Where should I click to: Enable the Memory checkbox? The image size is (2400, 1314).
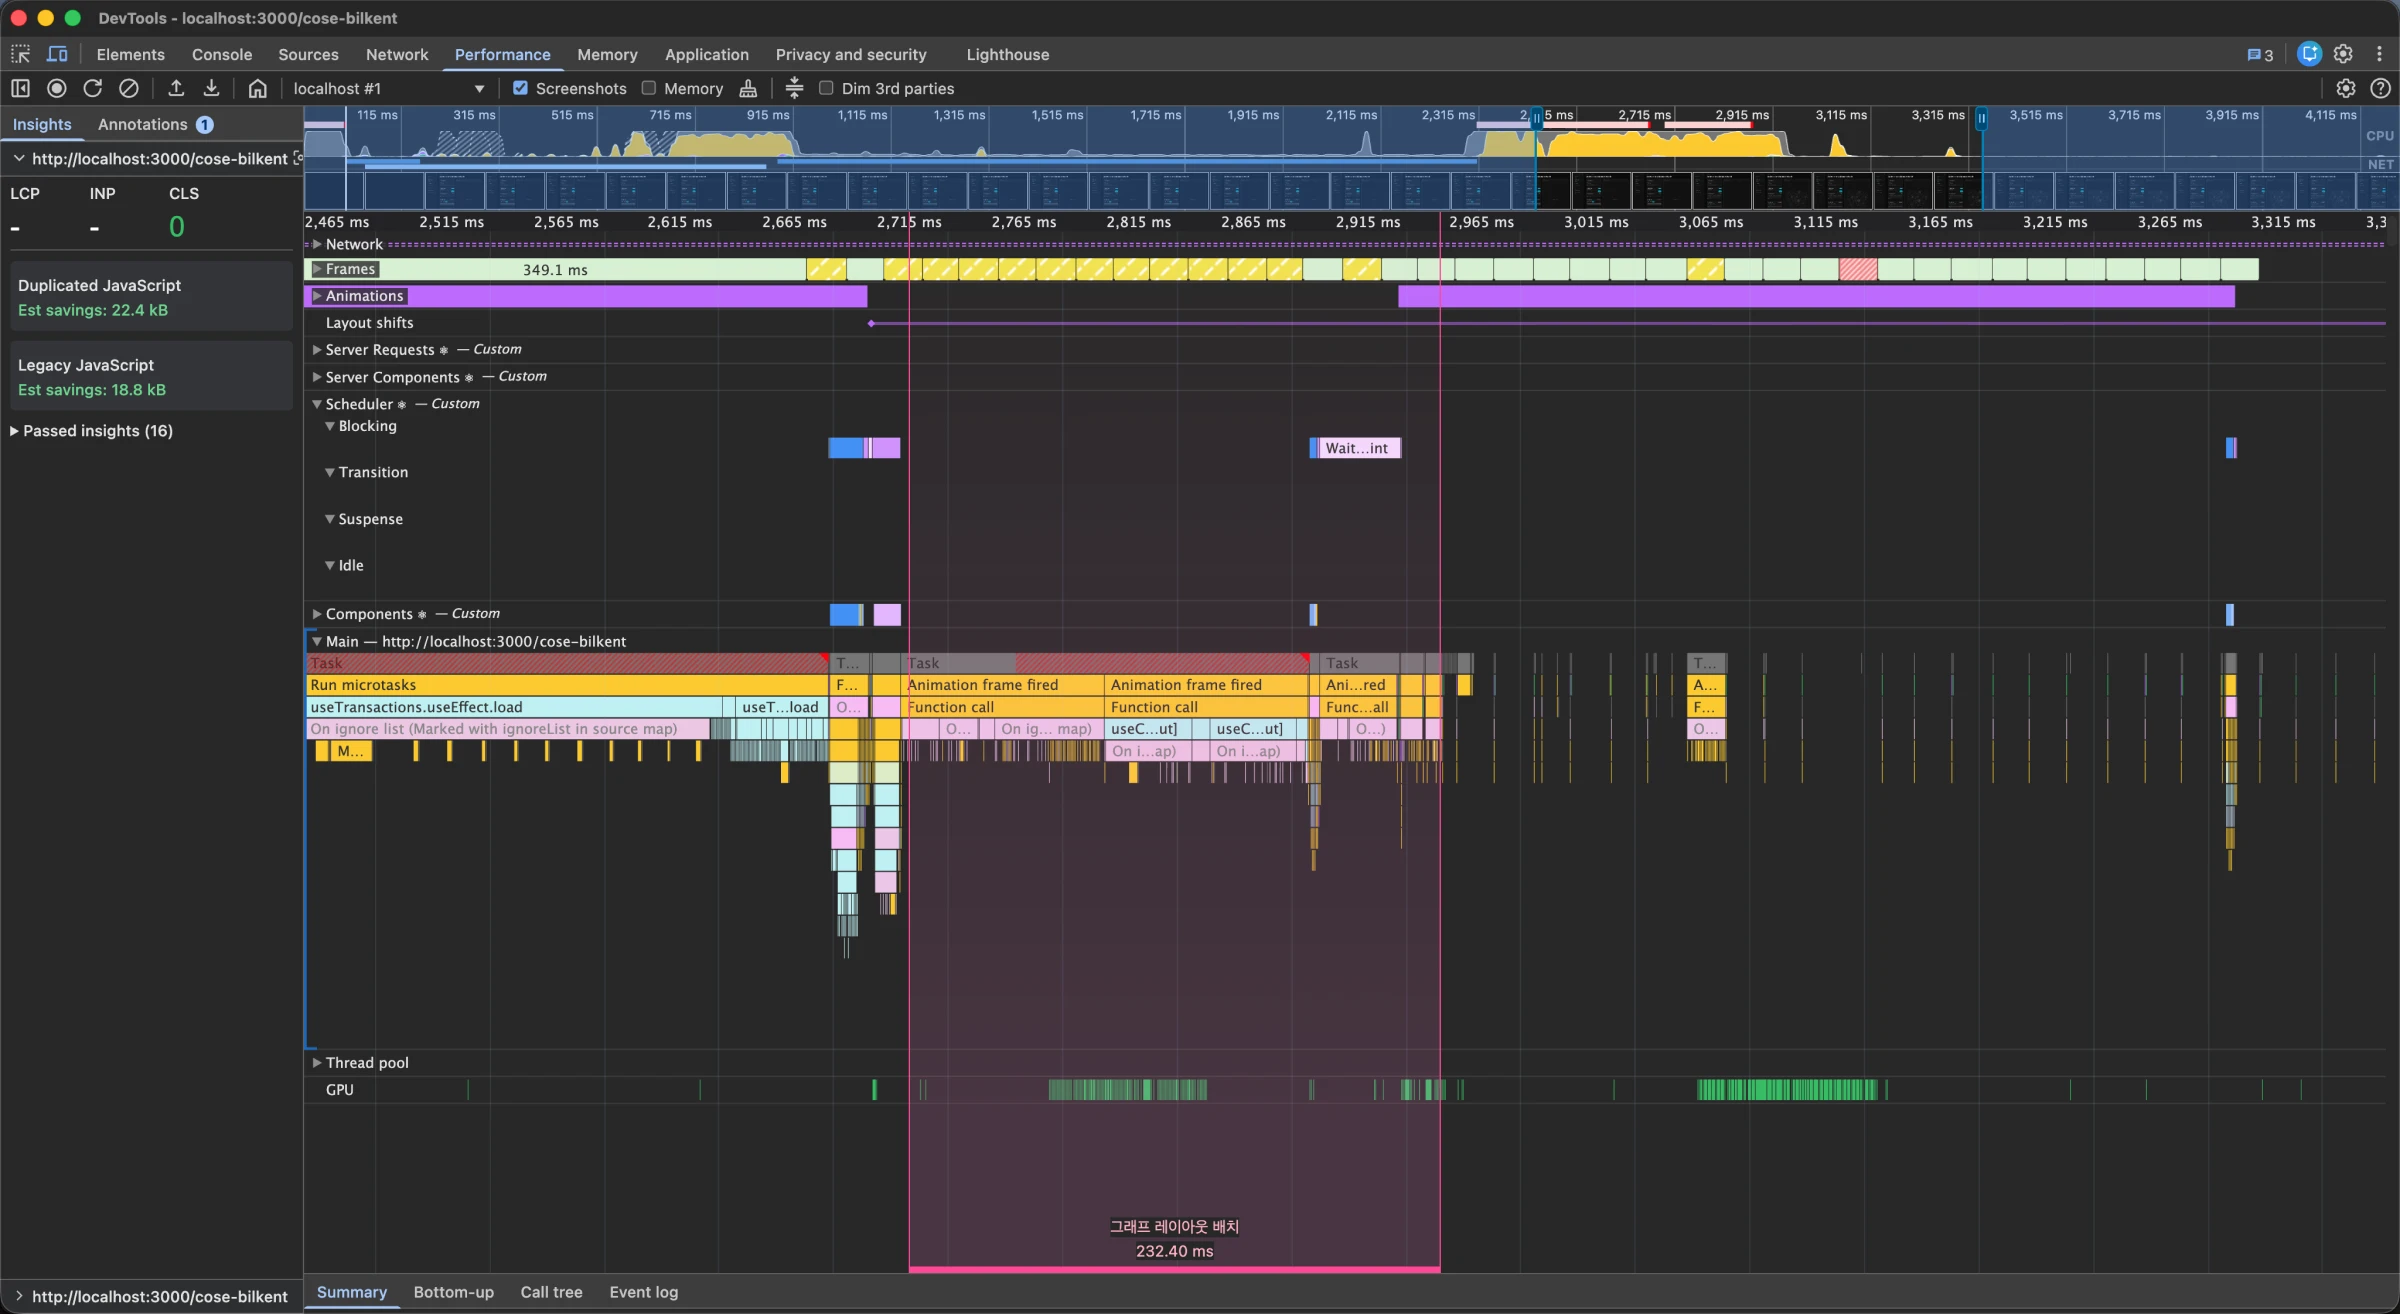coord(649,88)
